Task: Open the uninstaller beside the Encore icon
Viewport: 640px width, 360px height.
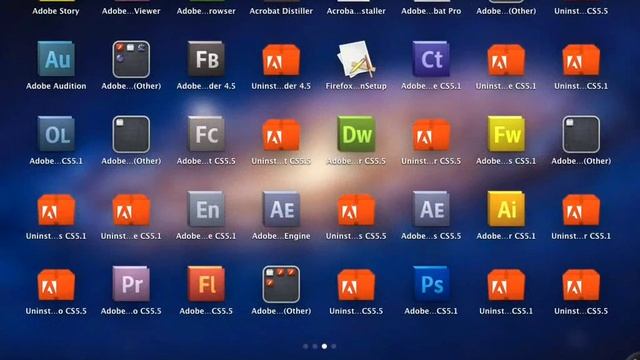Action: click(131, 210)
